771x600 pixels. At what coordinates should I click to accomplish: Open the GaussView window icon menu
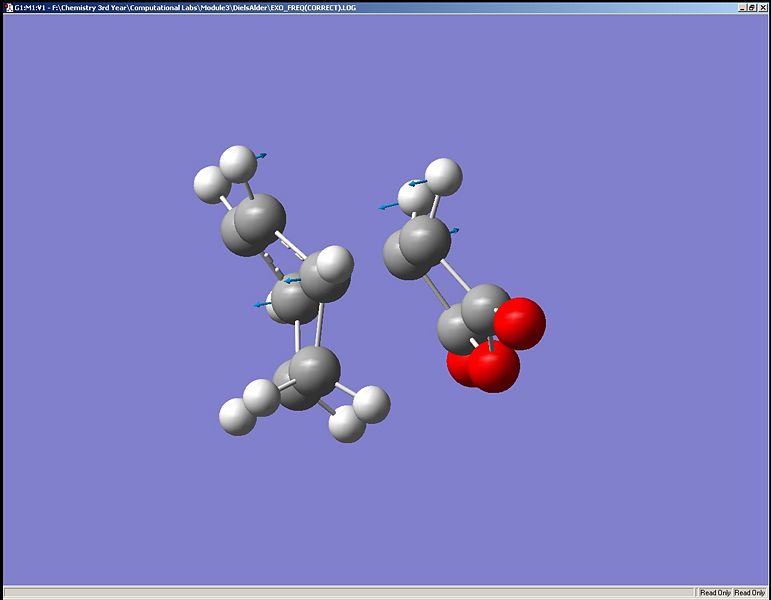[x=8, y=7]
